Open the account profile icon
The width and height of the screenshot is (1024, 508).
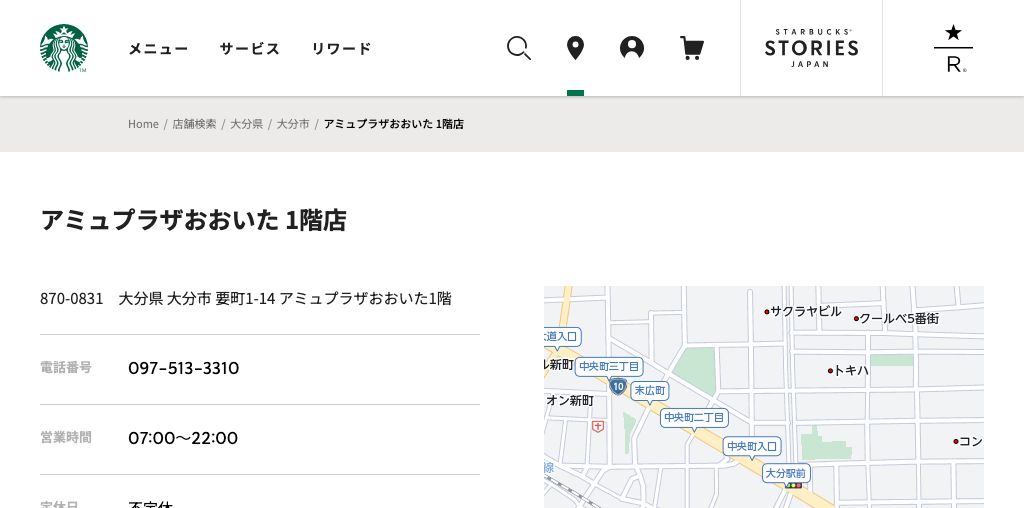(x=632, y=48)
